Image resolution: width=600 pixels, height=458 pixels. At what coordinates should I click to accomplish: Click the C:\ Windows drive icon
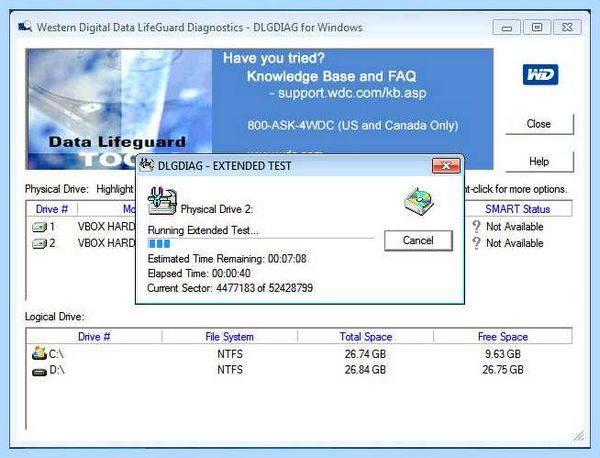point(39,353)
